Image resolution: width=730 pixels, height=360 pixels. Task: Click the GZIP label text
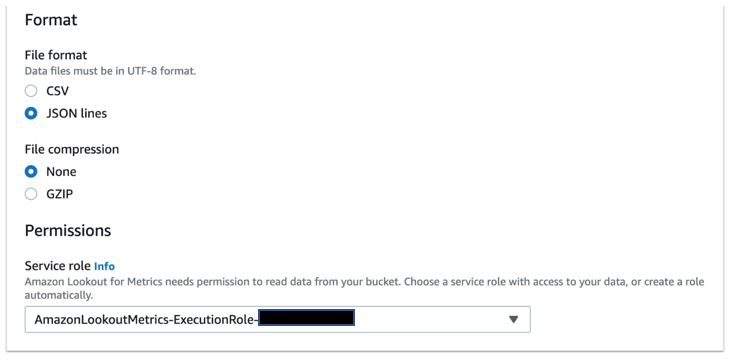[60, 194]
